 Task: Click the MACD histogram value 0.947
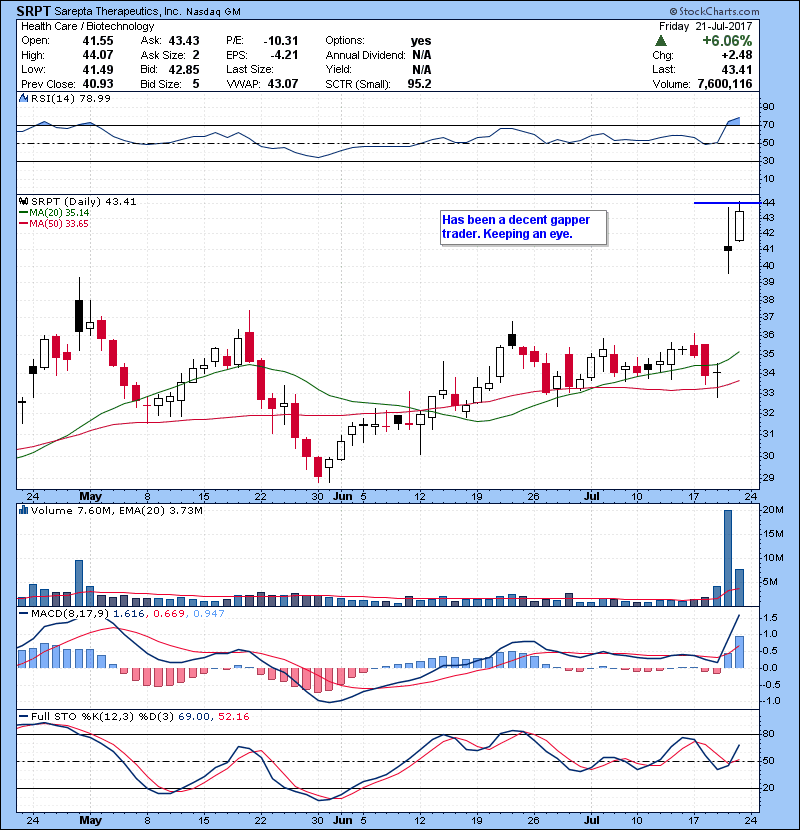pyautogui.click(x=209, y=614)
